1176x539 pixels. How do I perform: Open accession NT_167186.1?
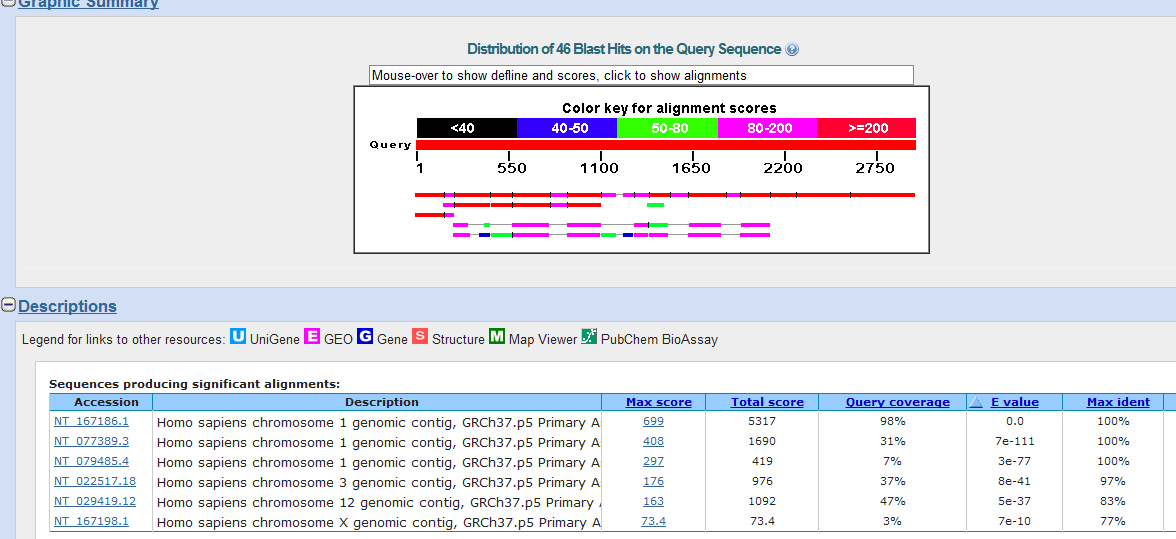pyautogui.click(x=91, y=421)
